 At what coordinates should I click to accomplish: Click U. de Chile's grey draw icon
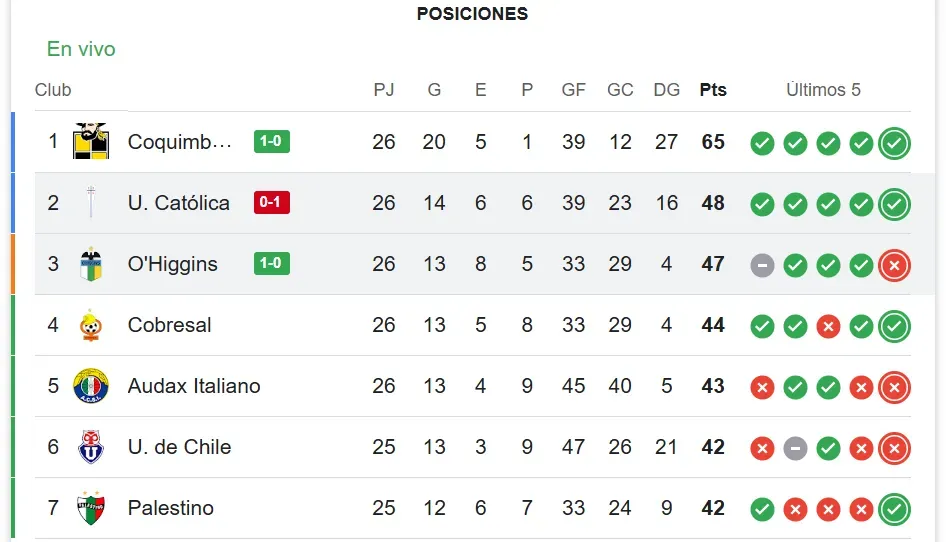pos(795,448)
